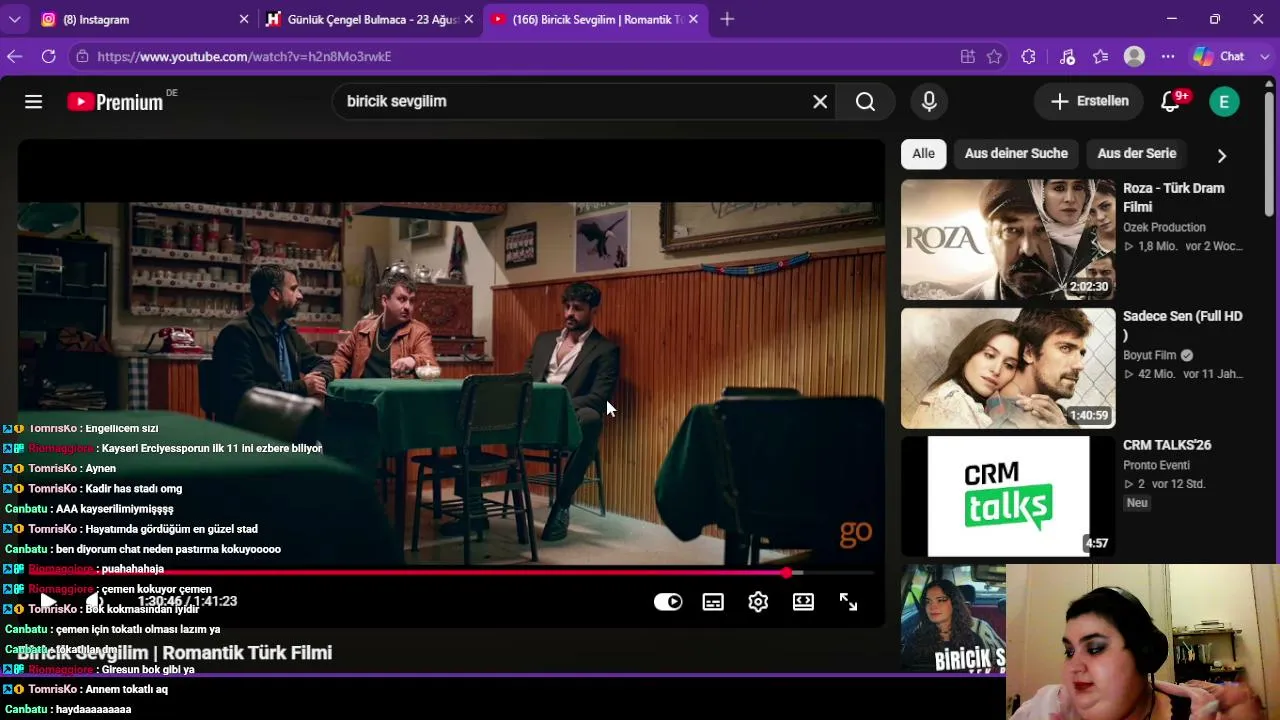Image resolution: width=1280 pixels, height=720 pixels.
Task: Turn on subtitles in the player
Action: pyautogui.click(x=713, y=602)
